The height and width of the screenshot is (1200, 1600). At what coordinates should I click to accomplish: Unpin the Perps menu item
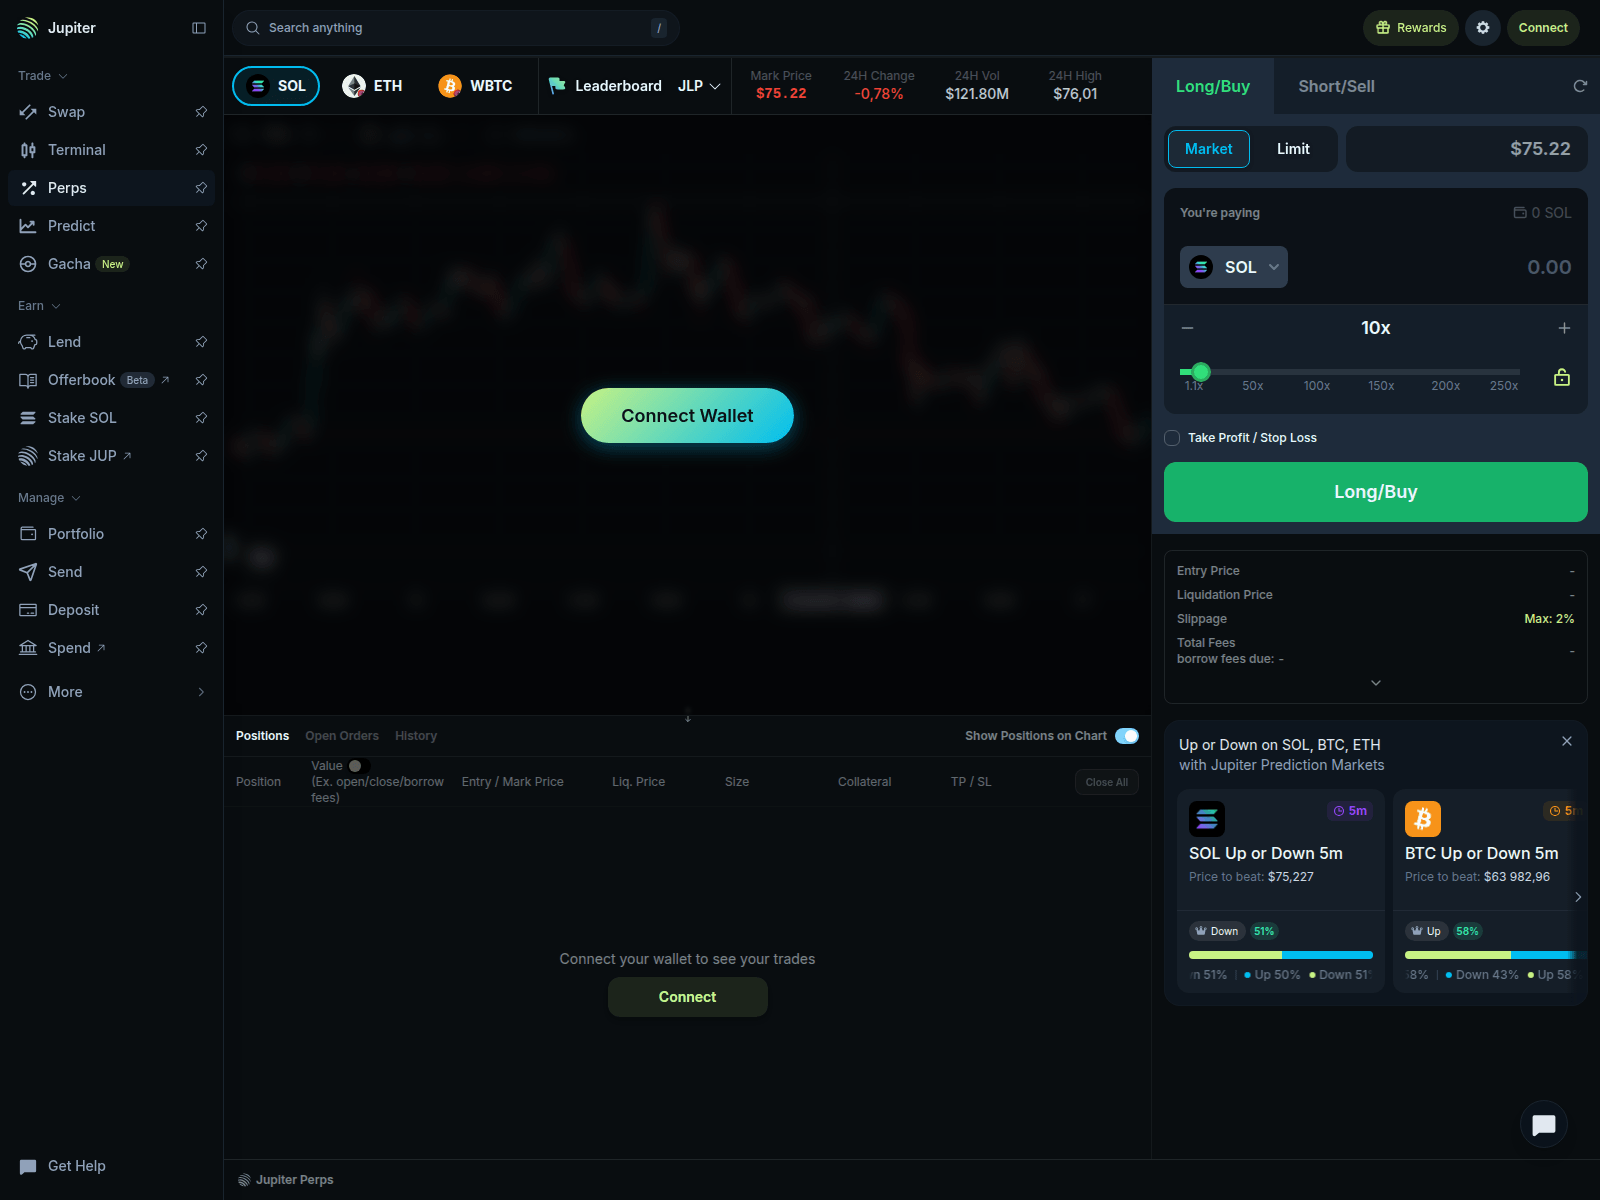(201, 188)
